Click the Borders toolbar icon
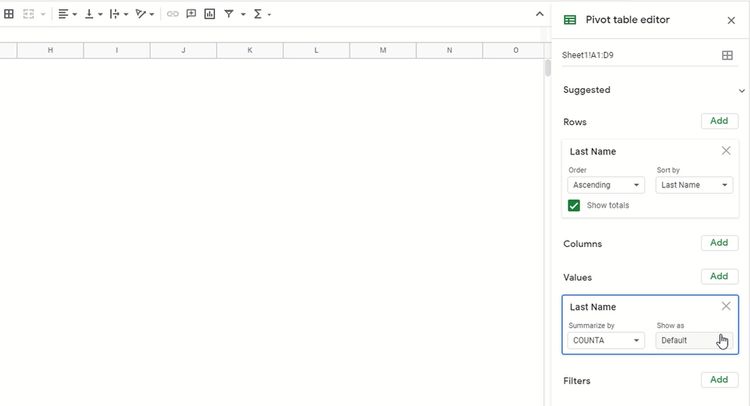 (x=9, y=14)
